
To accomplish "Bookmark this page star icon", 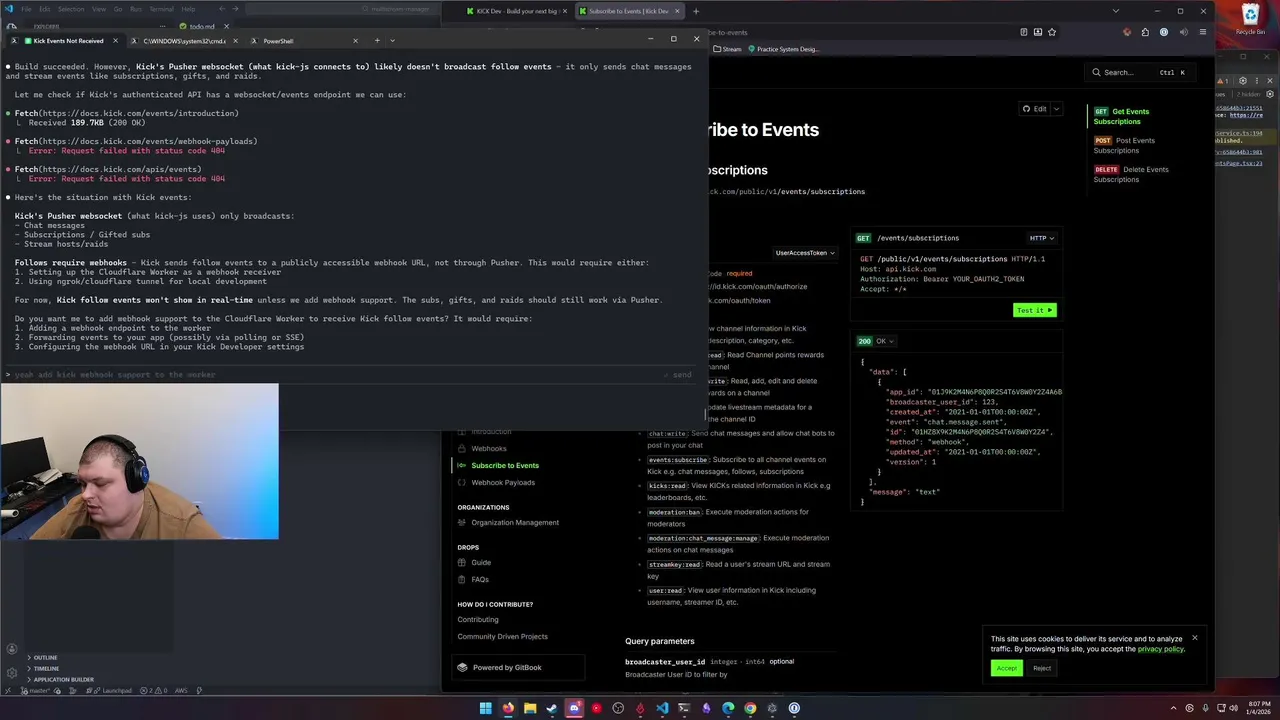I will (1052, 32).
